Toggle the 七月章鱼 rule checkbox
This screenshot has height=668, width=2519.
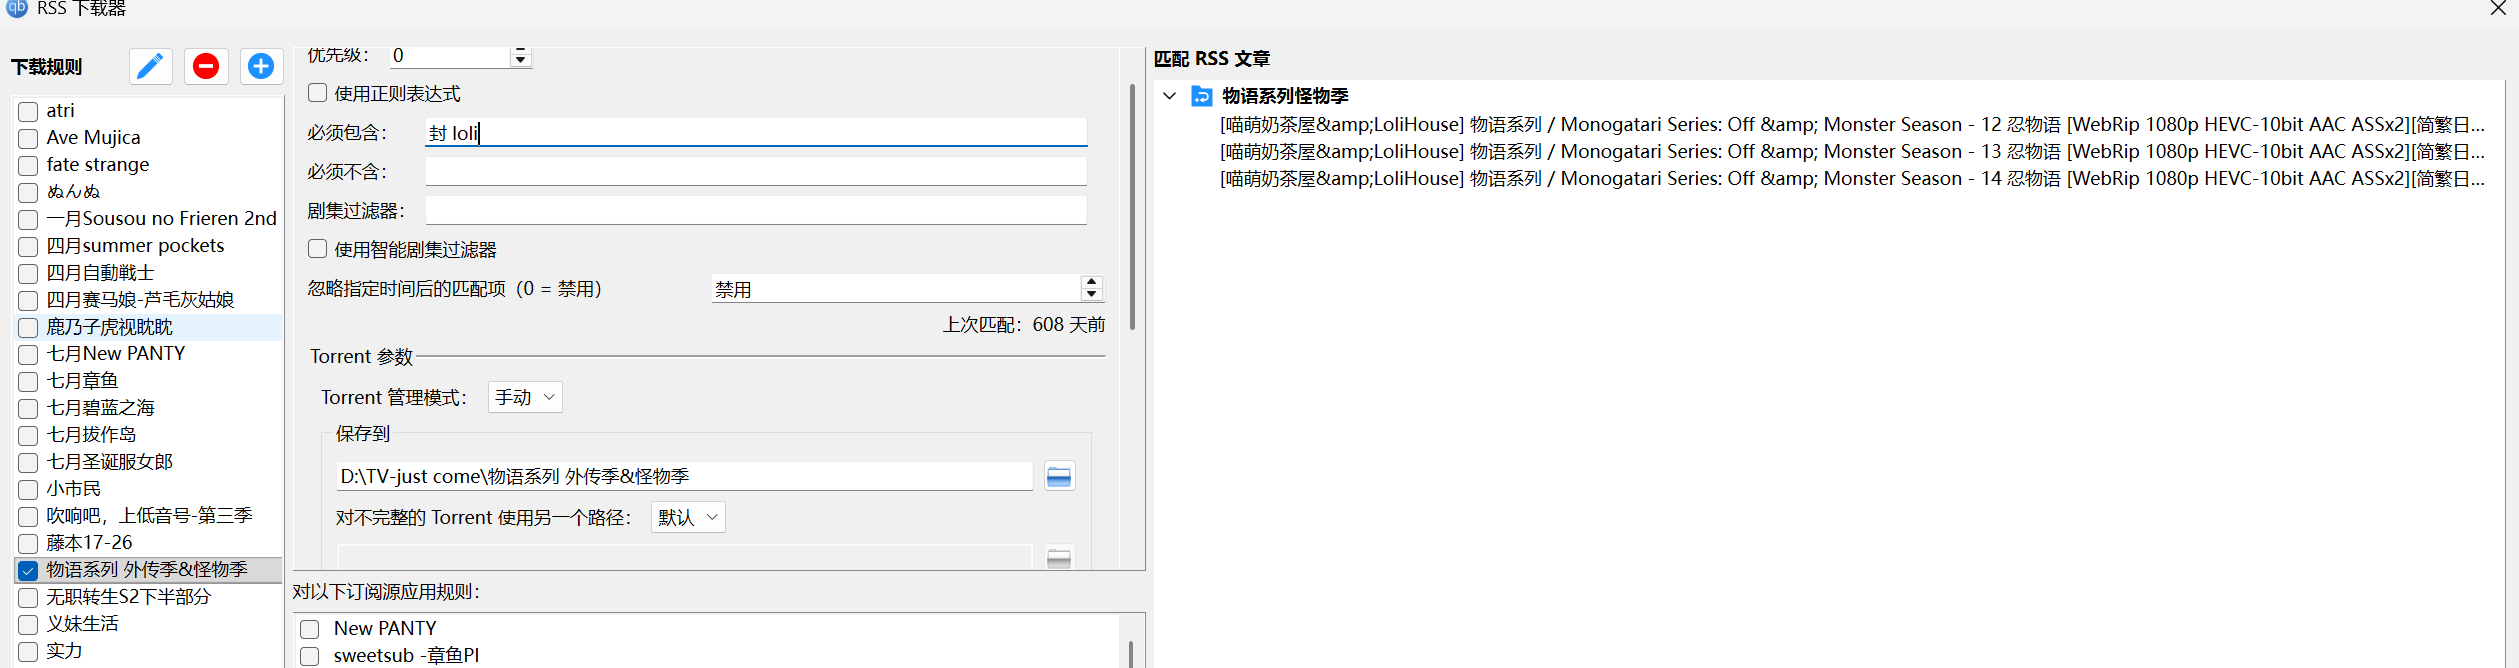pos(28,381)
